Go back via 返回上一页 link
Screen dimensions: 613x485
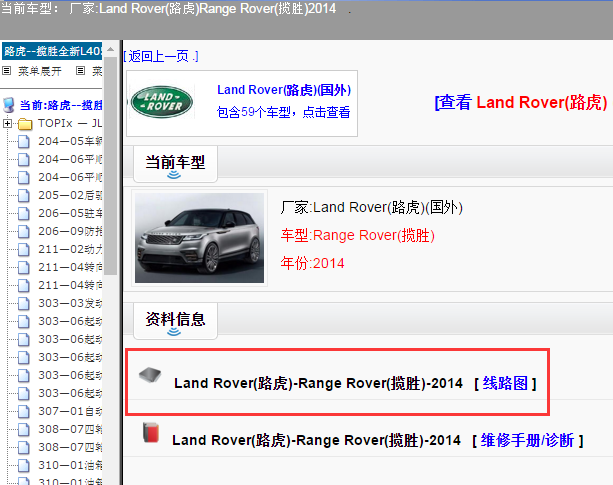pos(161,56)
